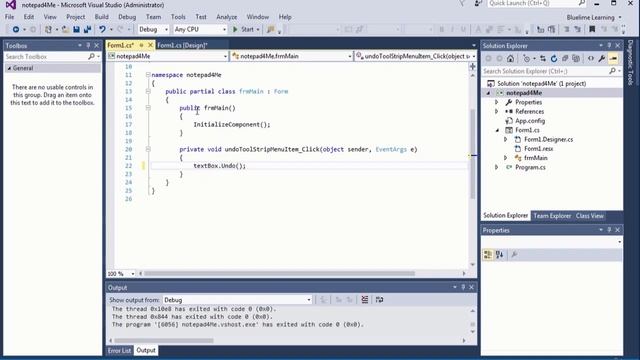Open the Build menu
The image size is (640, 360).
(102, 17)
